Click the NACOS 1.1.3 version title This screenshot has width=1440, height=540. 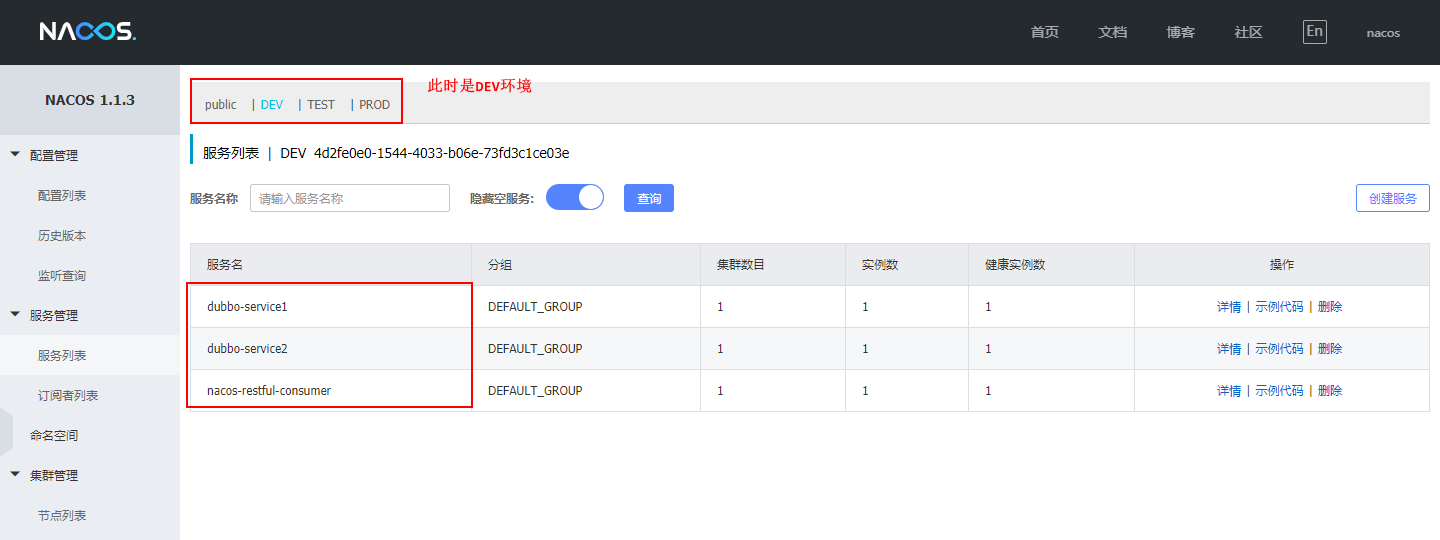90,100
